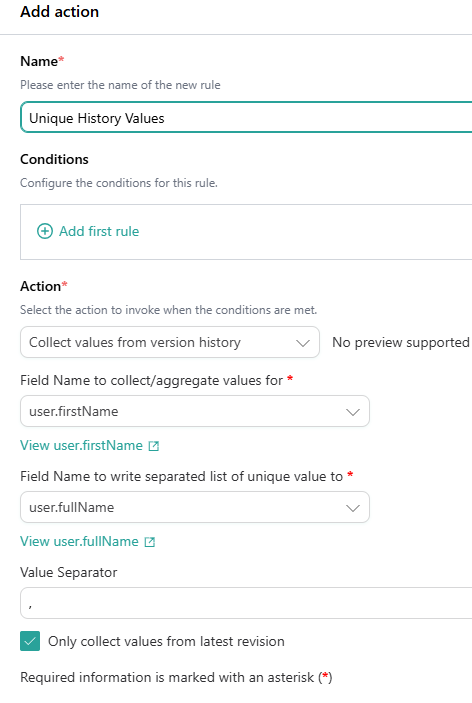The height and width of the screenshot is (703, 472).
Task: Click the empty Conditions rule box area
Action: [246, 232]
